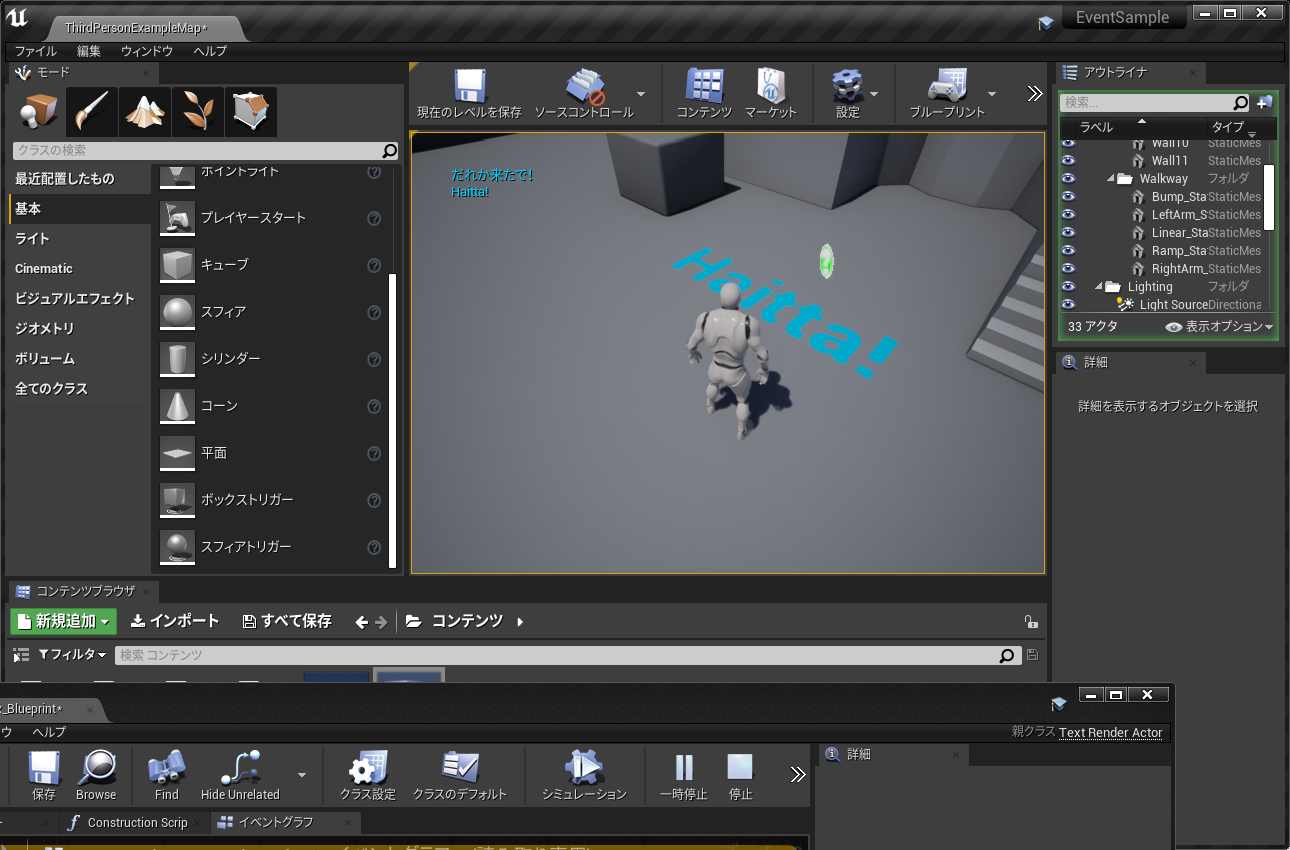The width and height of the screenshot is (1290, 850).
Task: Click help icon beside シリンダー
Action: click(x=374, y=359)
